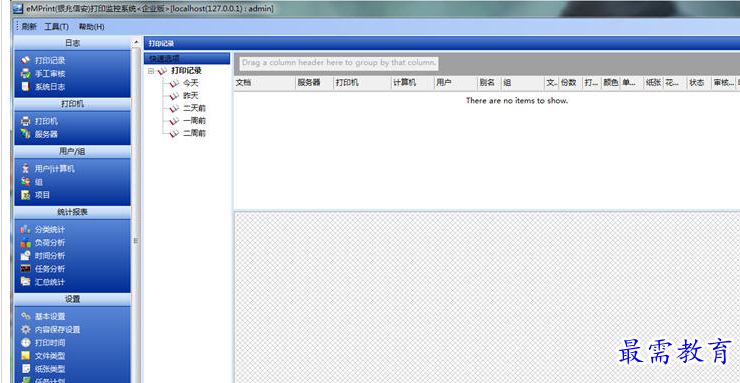Sort by the 纸张 column header
740x383 pixels.
click(654, 83)
